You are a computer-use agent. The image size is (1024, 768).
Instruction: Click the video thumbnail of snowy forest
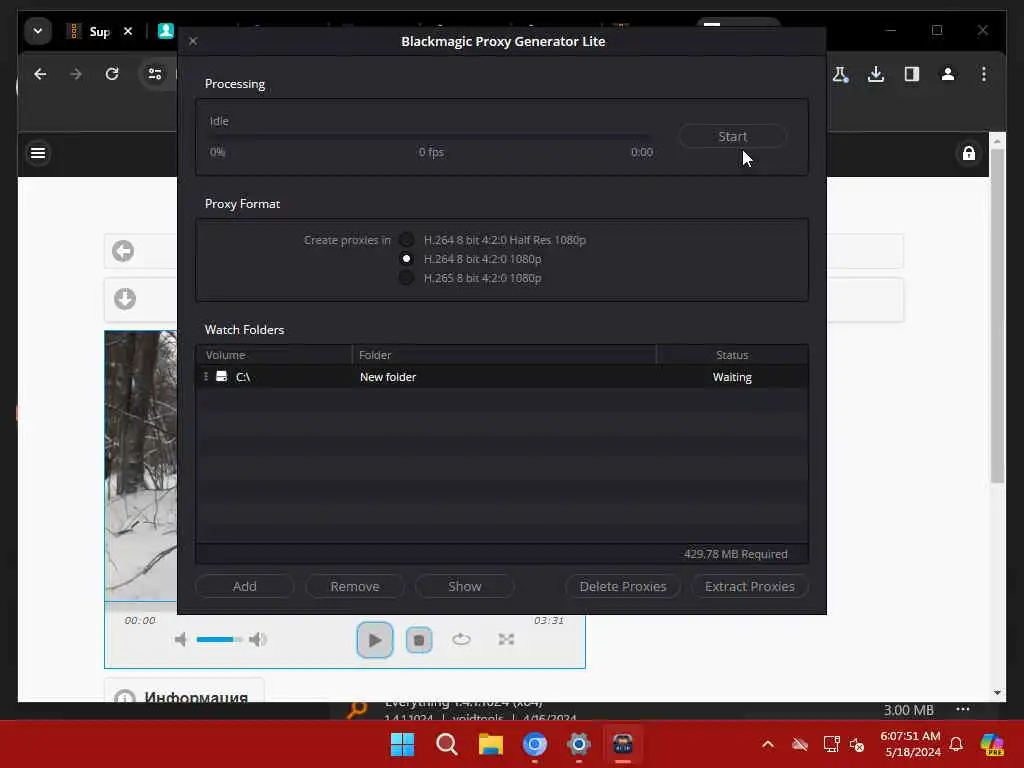(x=140, y=465)
